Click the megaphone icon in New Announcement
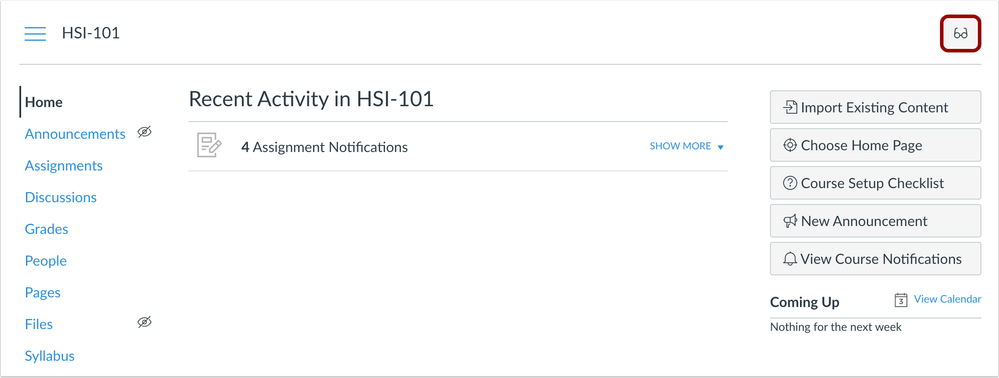The image size is (999, 378). pyautogui.click(x=790, y=221)
